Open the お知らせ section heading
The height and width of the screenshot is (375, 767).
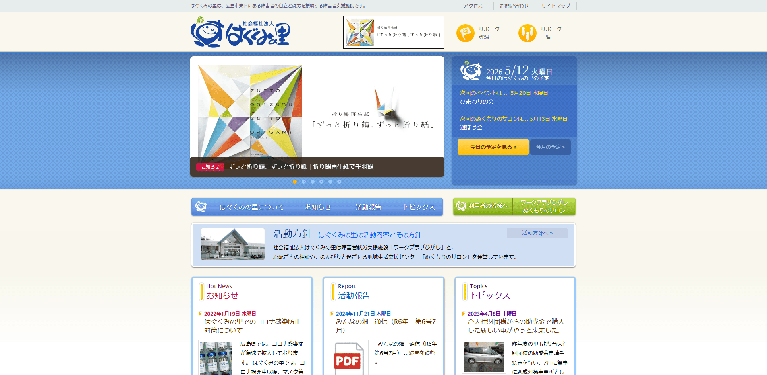(223, 296)
